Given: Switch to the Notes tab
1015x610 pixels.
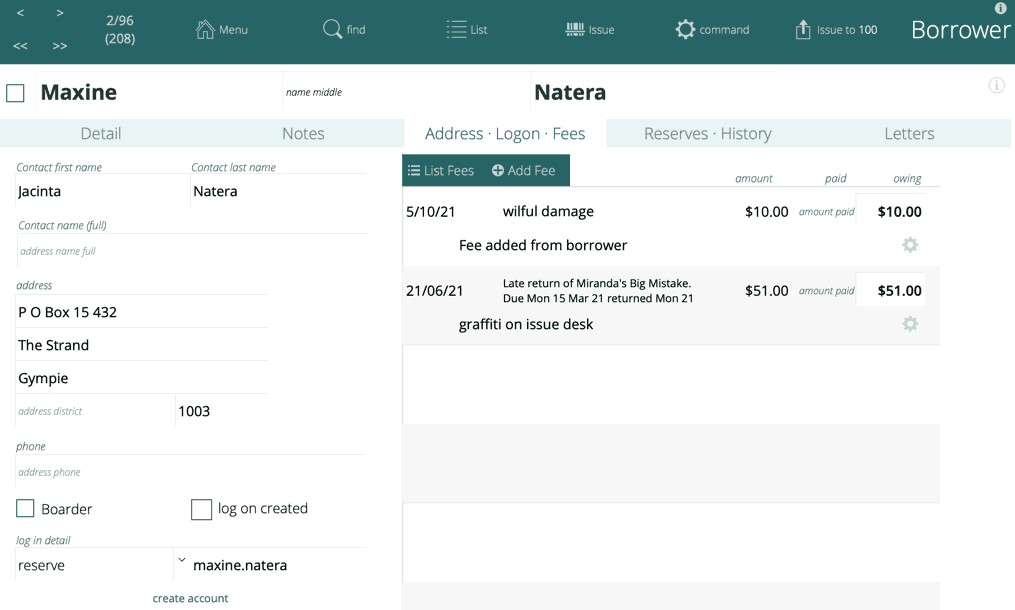Looking at the screenshot, I should 303,133.
